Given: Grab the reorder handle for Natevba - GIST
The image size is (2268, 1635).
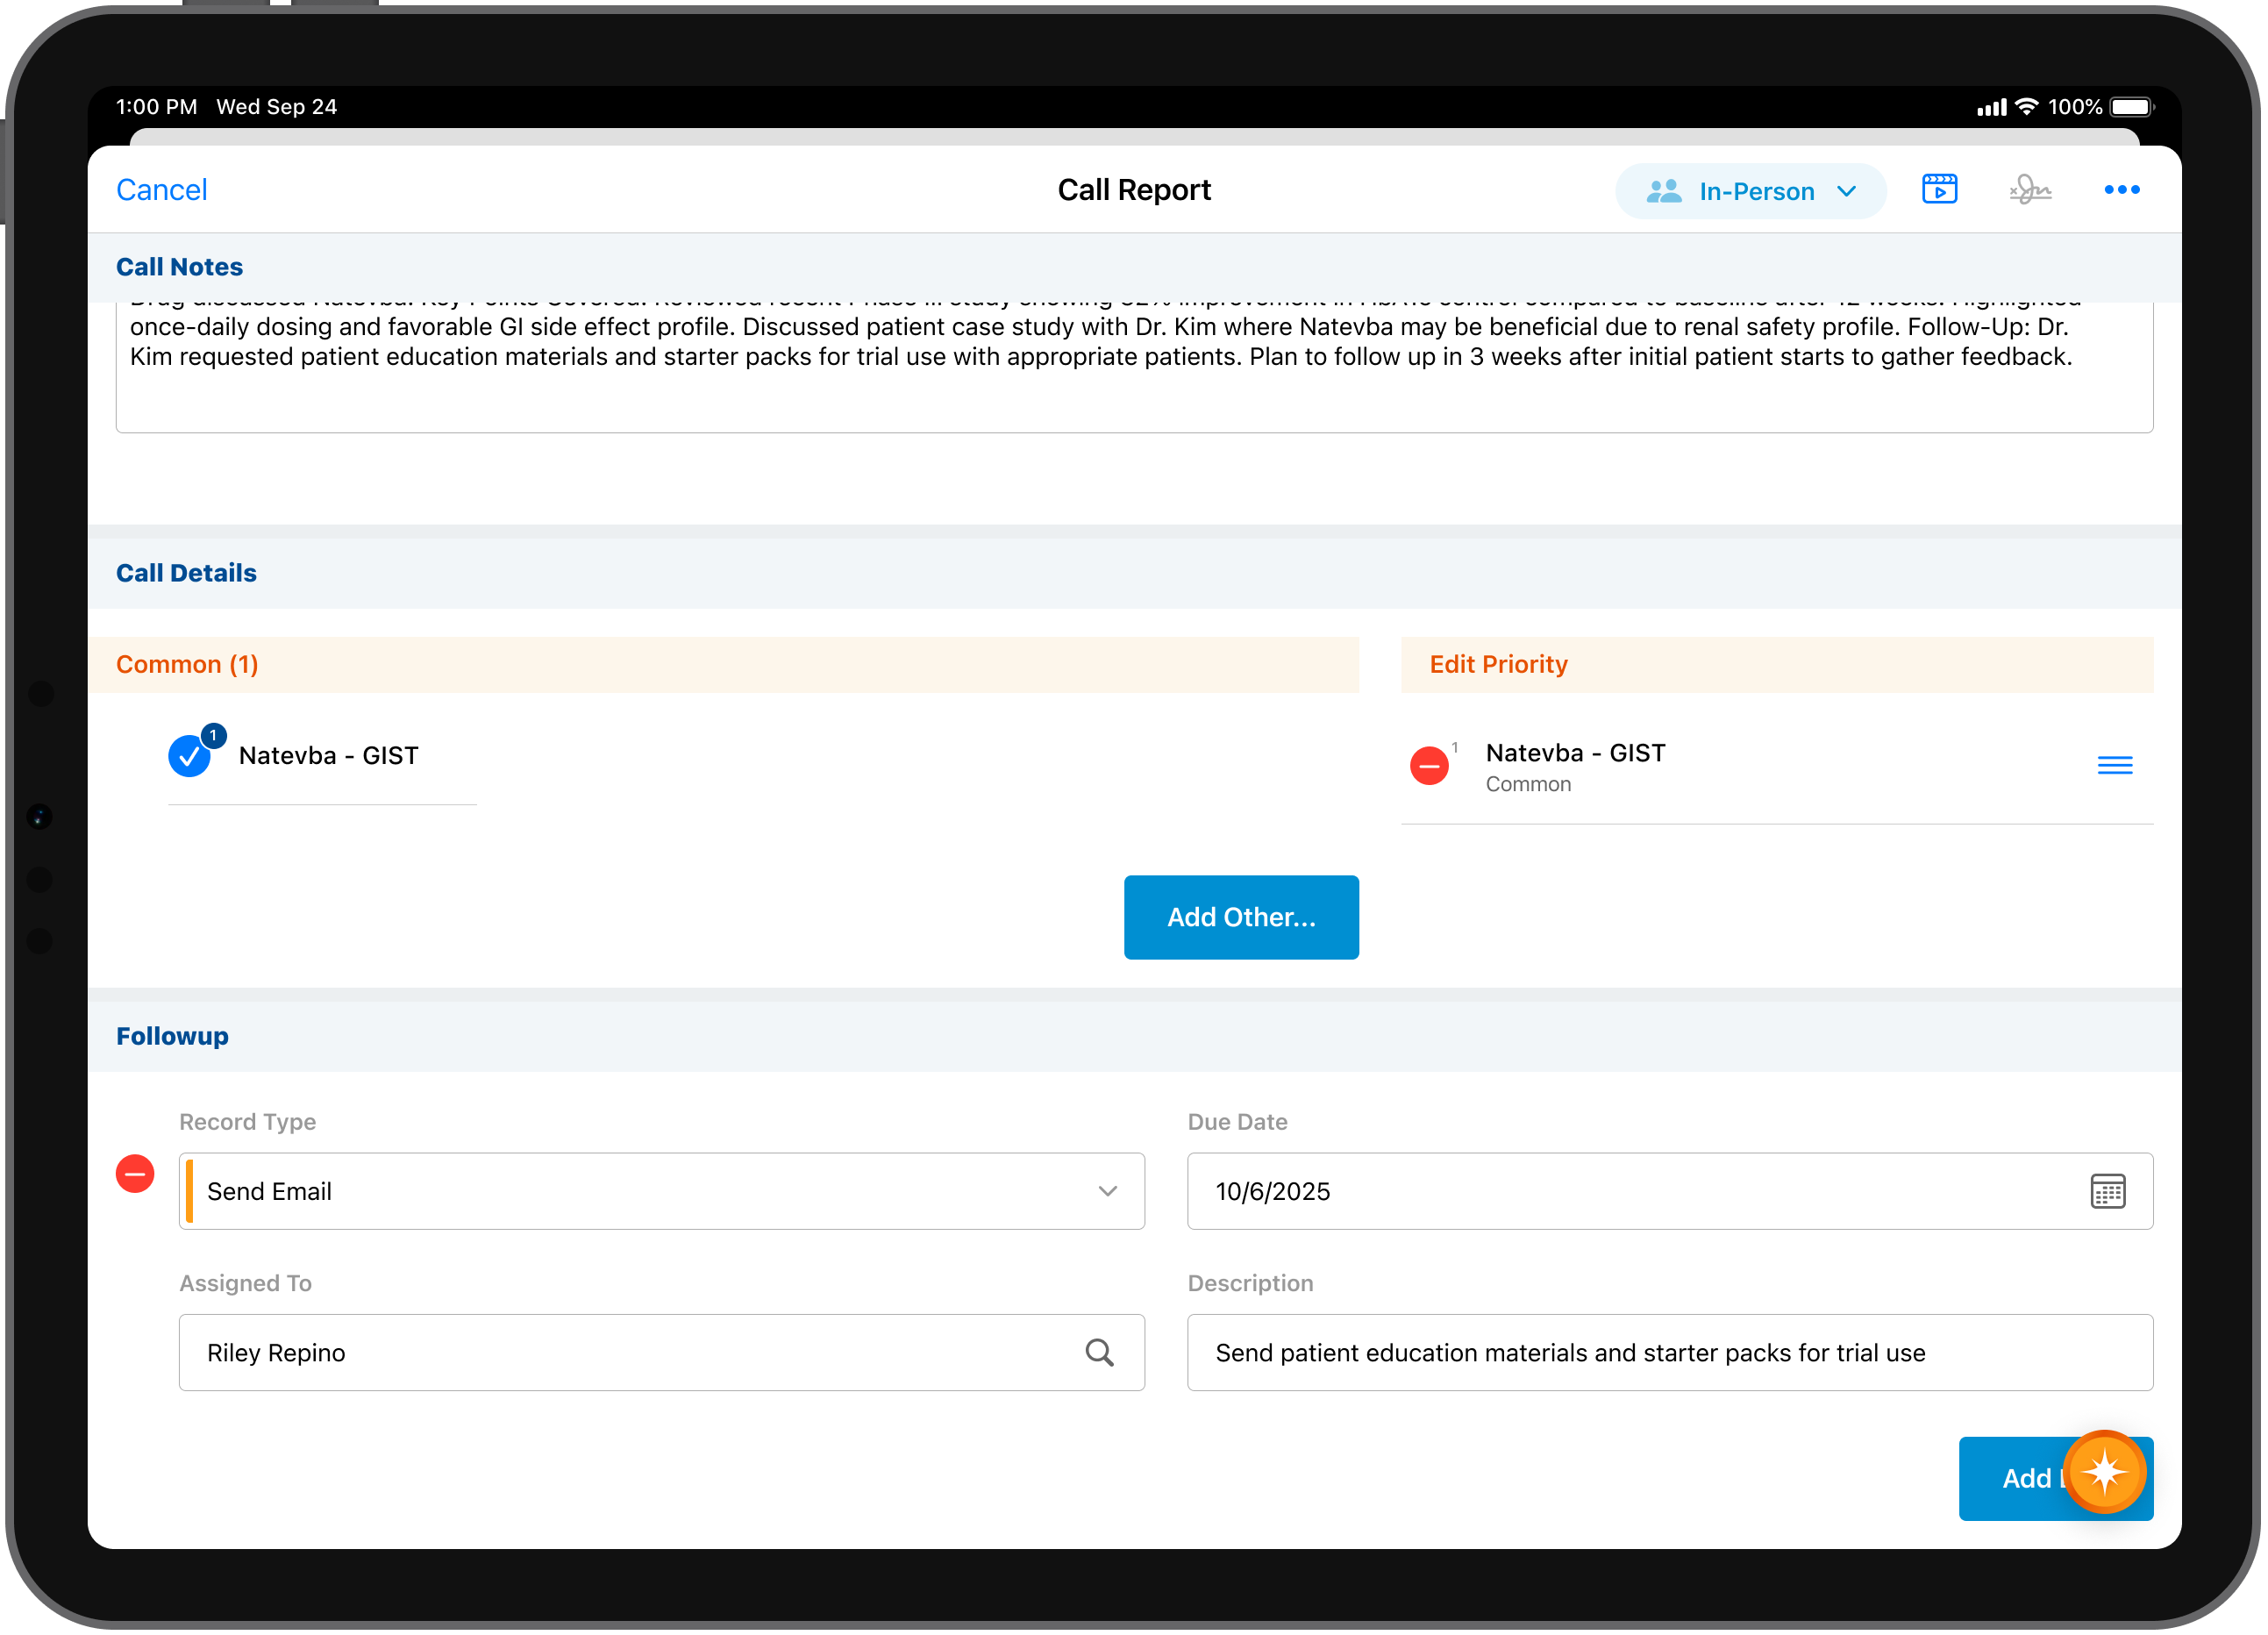Looking at the screenshot, I should click(2114, 766).
